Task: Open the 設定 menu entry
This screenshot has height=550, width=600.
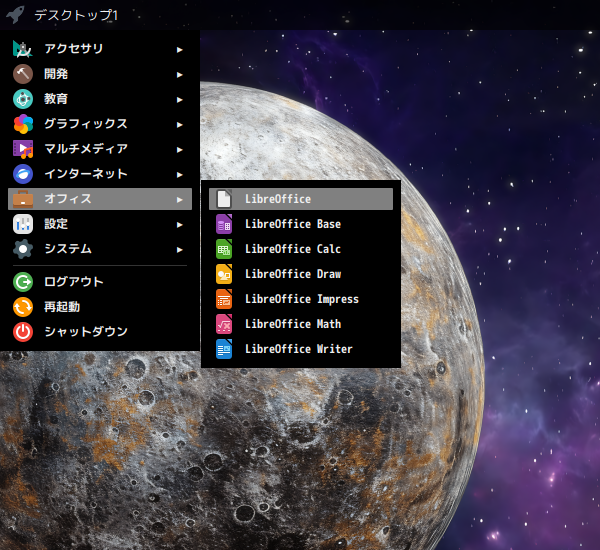Action: tap(56, 224)
